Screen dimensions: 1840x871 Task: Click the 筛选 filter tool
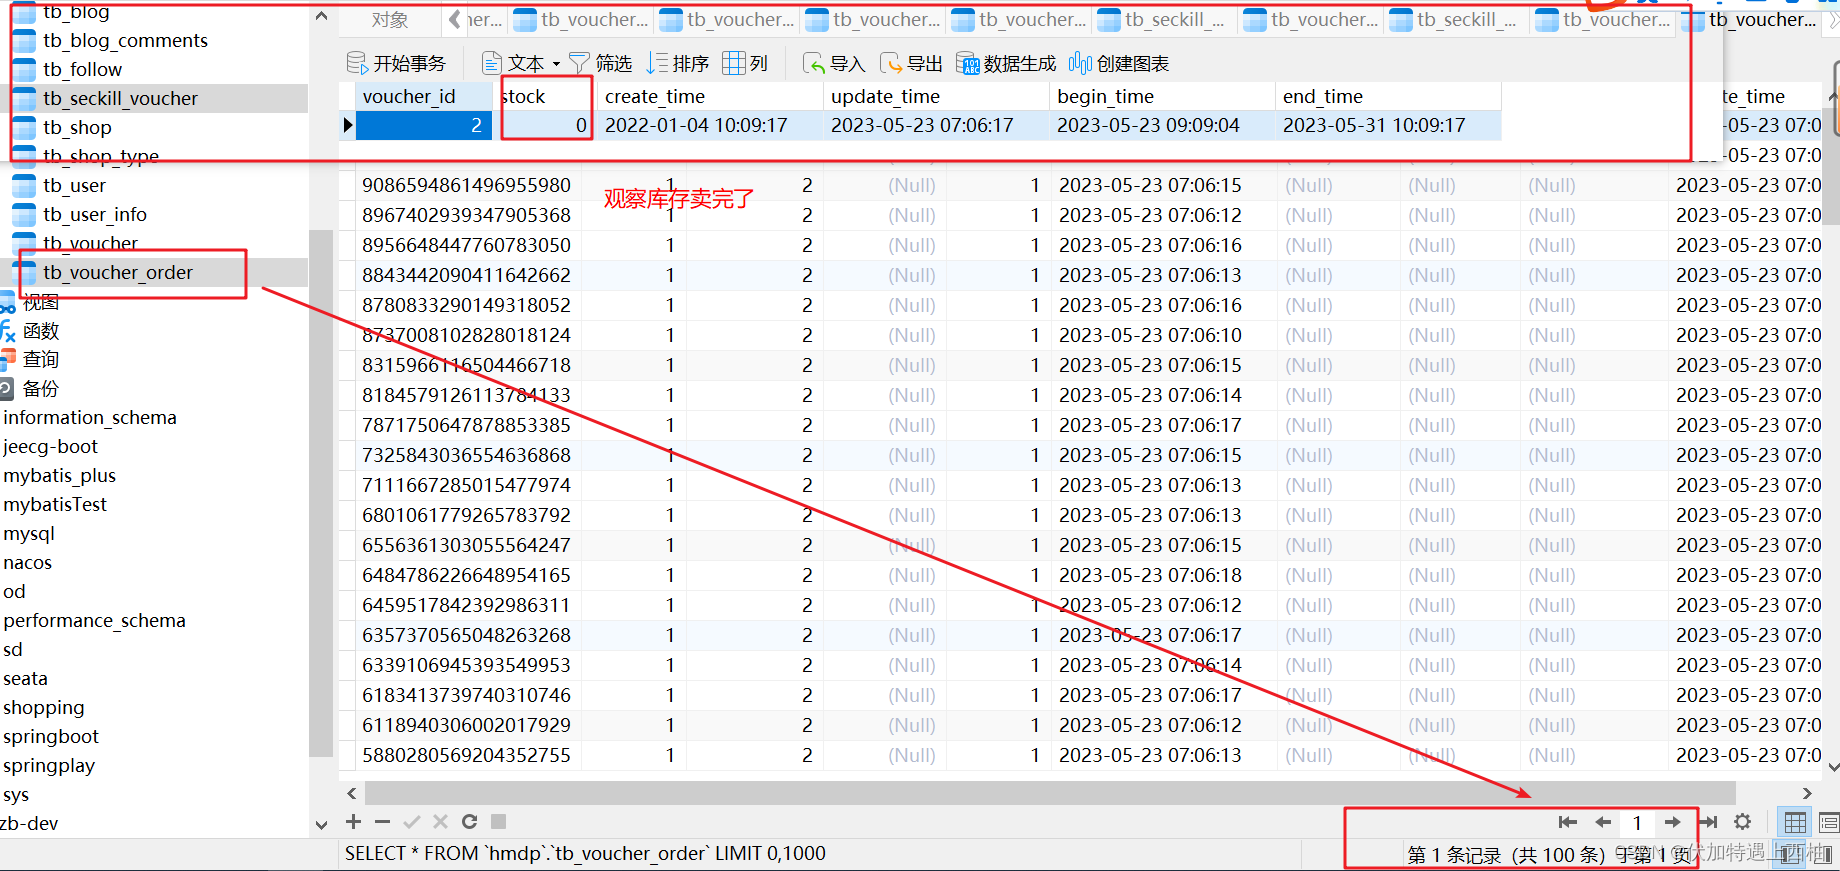coord(600,63)
